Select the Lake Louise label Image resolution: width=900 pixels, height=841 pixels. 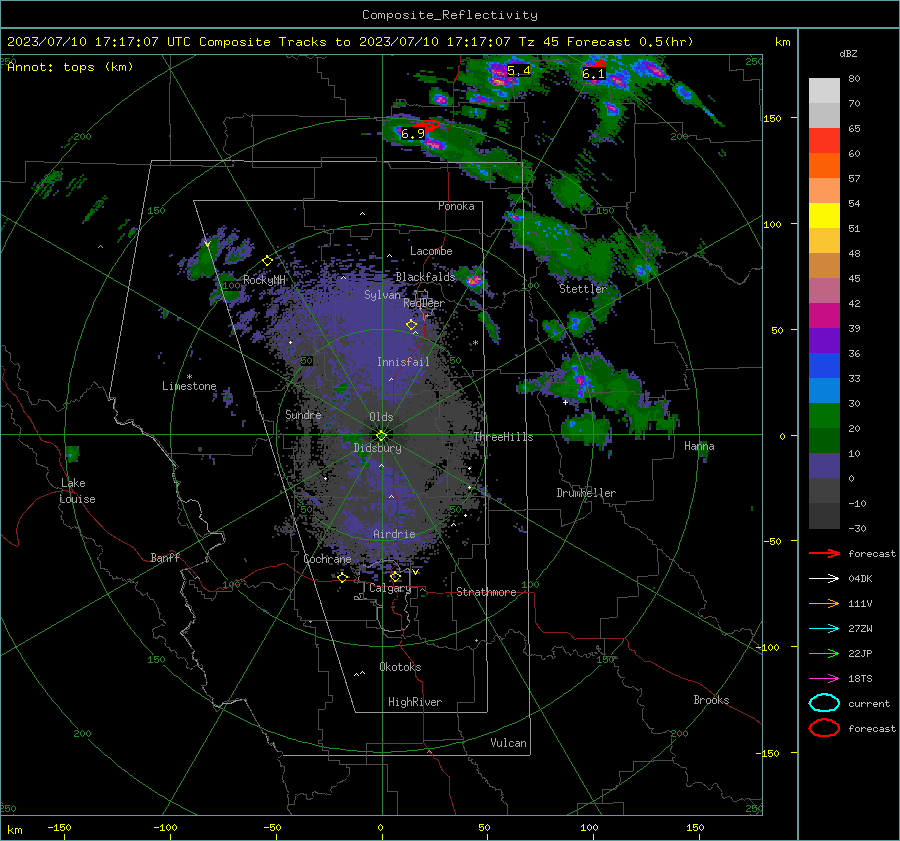pos(77,491)
